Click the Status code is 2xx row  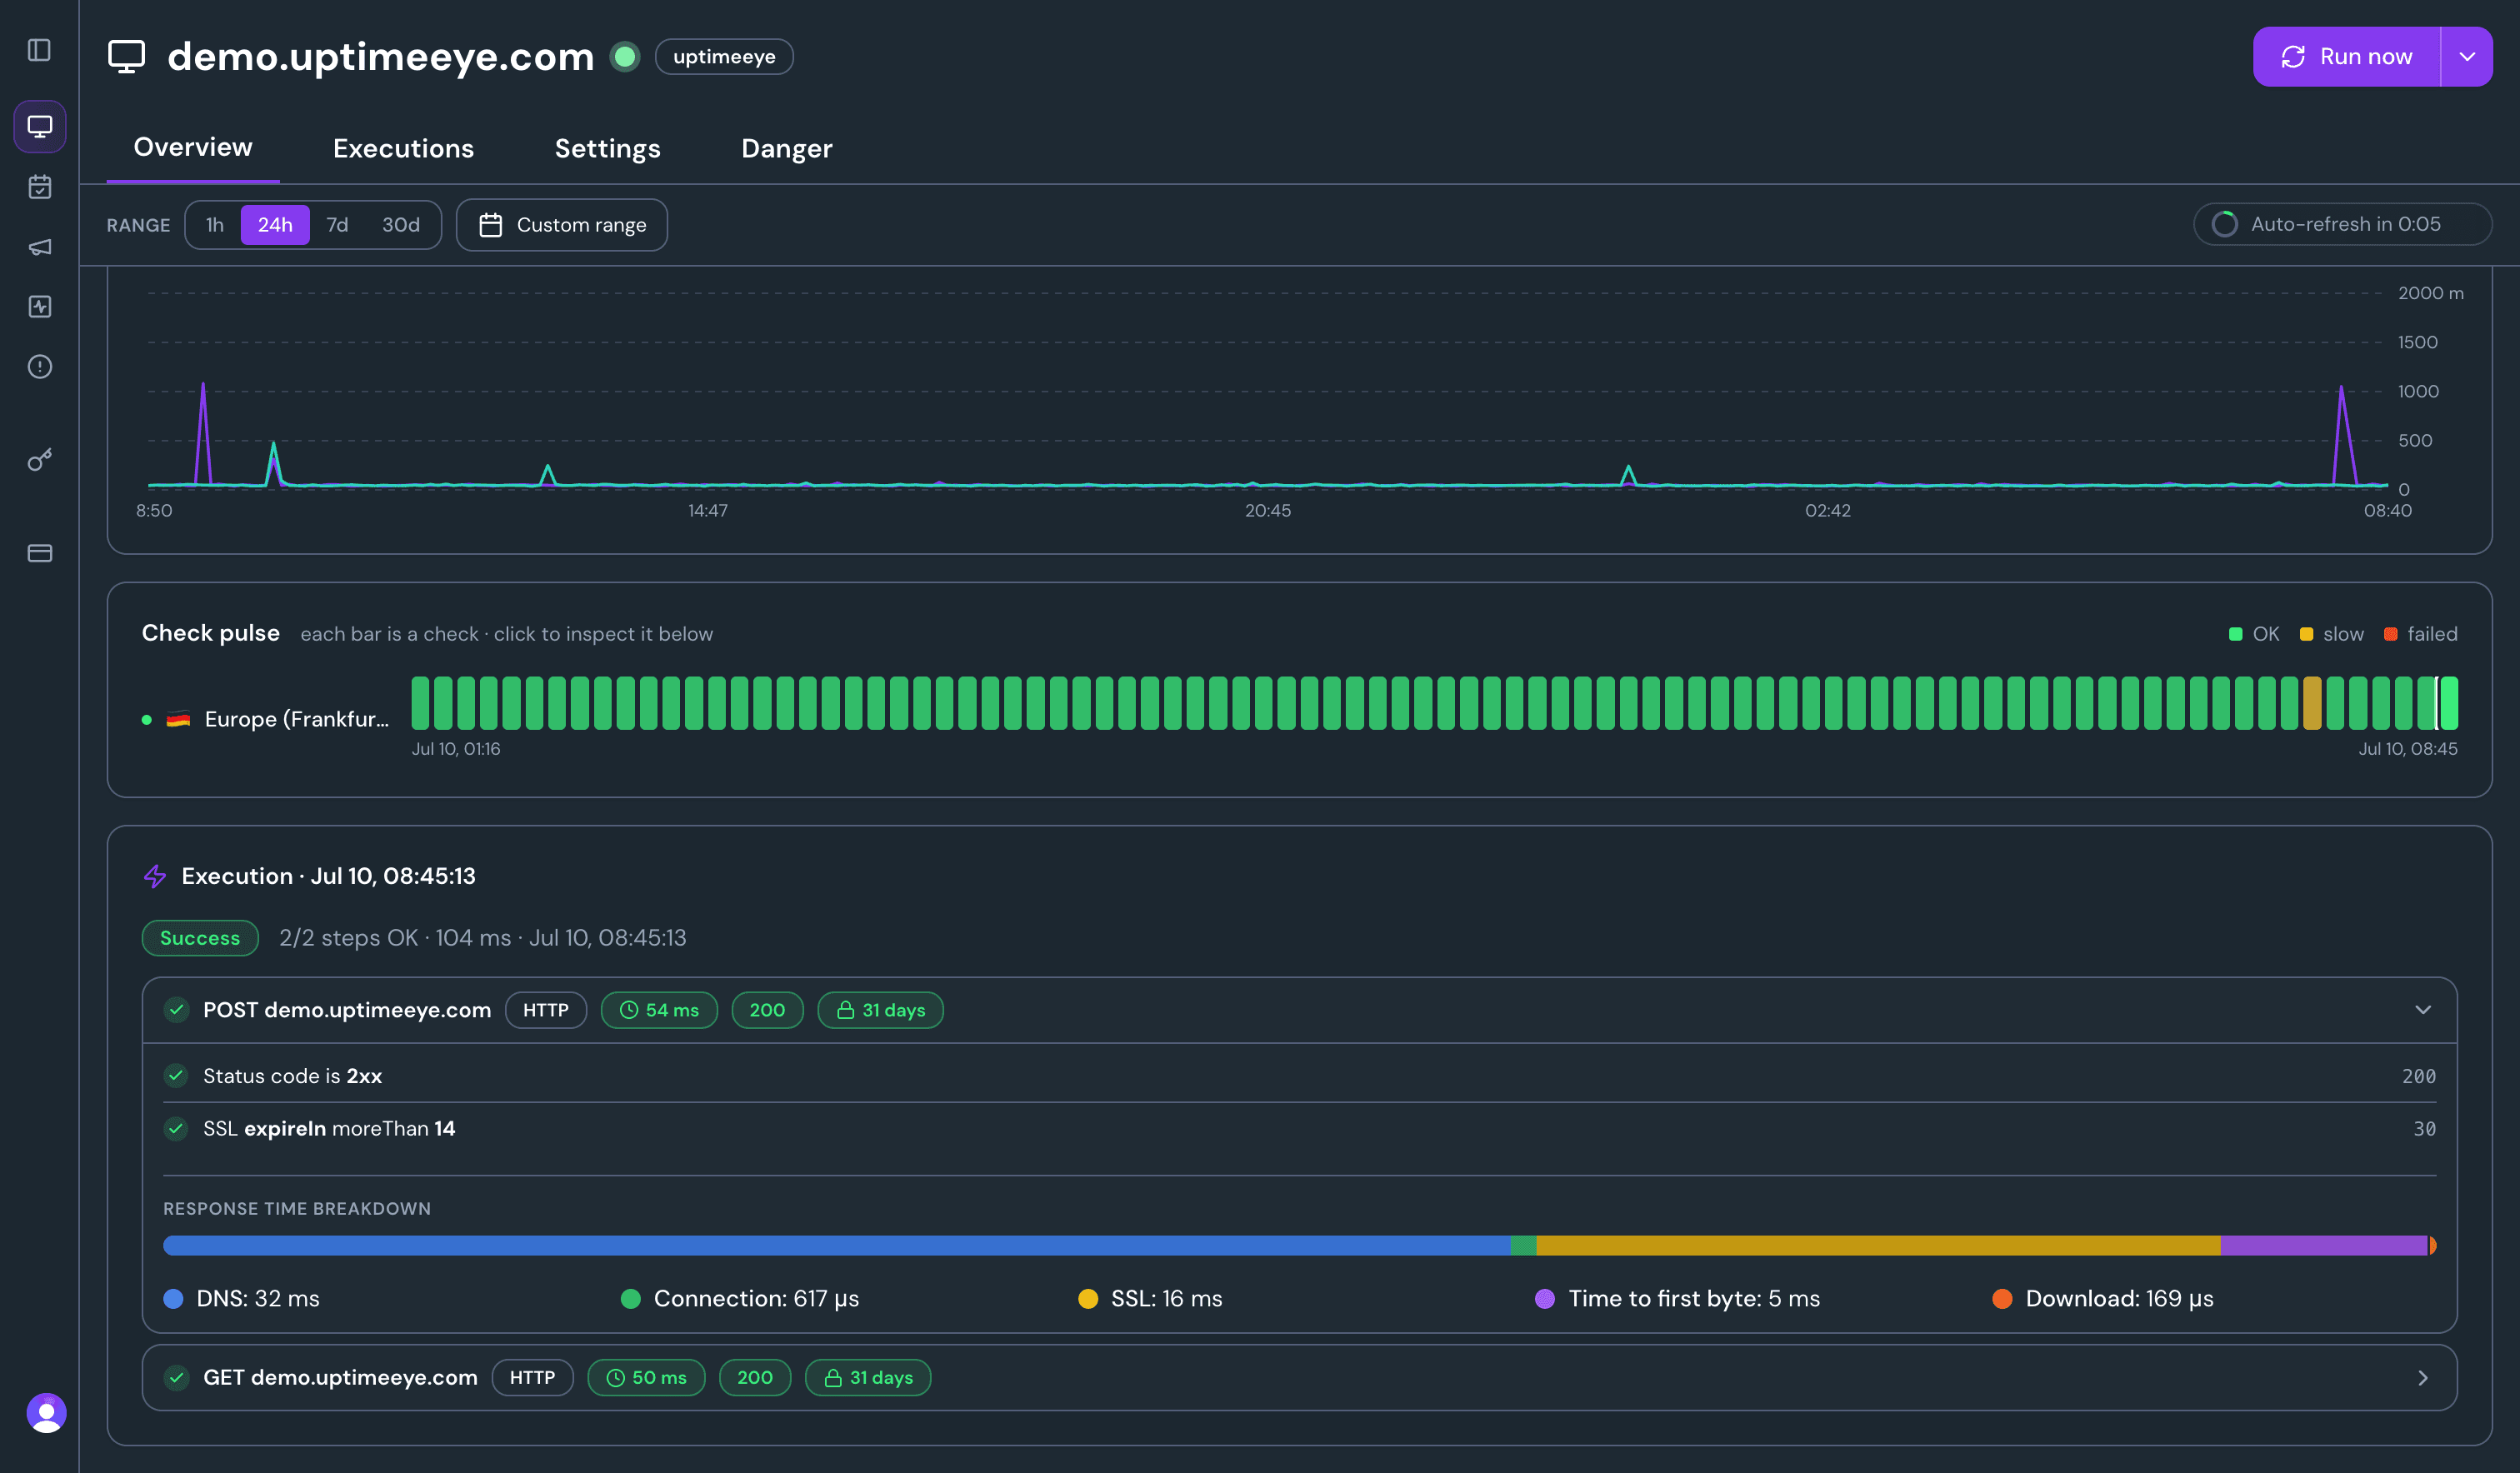[1299, 1076]
